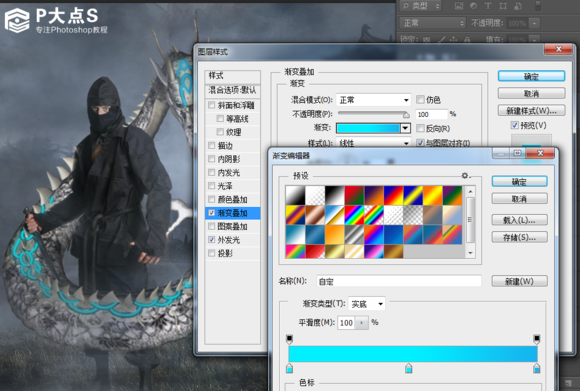Click lock image pixels brush icon
The width and height of the screenshot is (580, 391).
click(x=441, y=39)
